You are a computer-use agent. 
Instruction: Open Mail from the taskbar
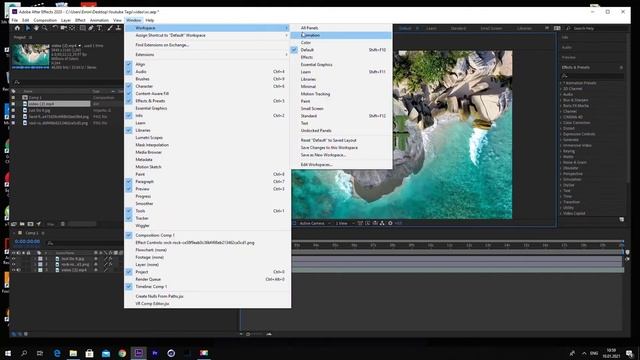pos(106,353)
